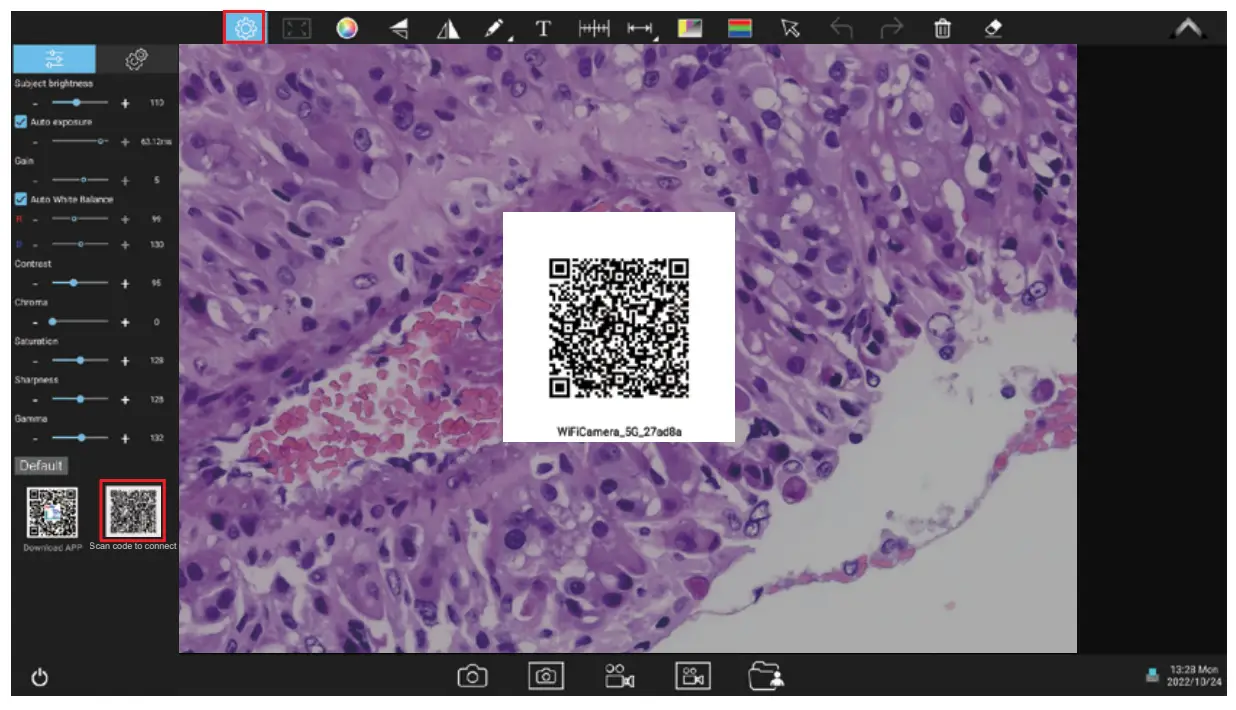Toggle Auto exposure checkbox

pyautogui.click(x=20, y=121)
